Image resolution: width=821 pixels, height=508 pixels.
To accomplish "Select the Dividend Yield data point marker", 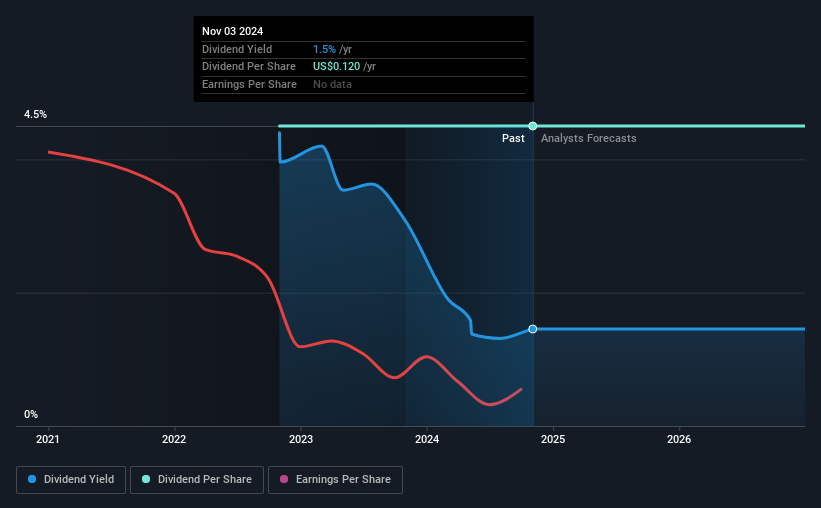I will click(x=532, y=329).
